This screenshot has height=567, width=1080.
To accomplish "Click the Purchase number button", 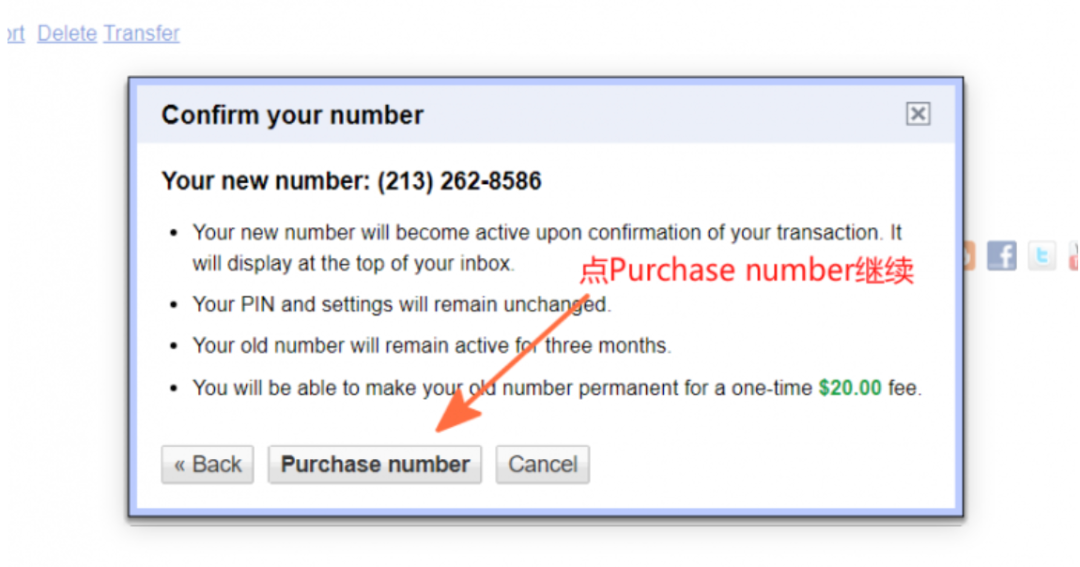I will [x=375, y=464].
